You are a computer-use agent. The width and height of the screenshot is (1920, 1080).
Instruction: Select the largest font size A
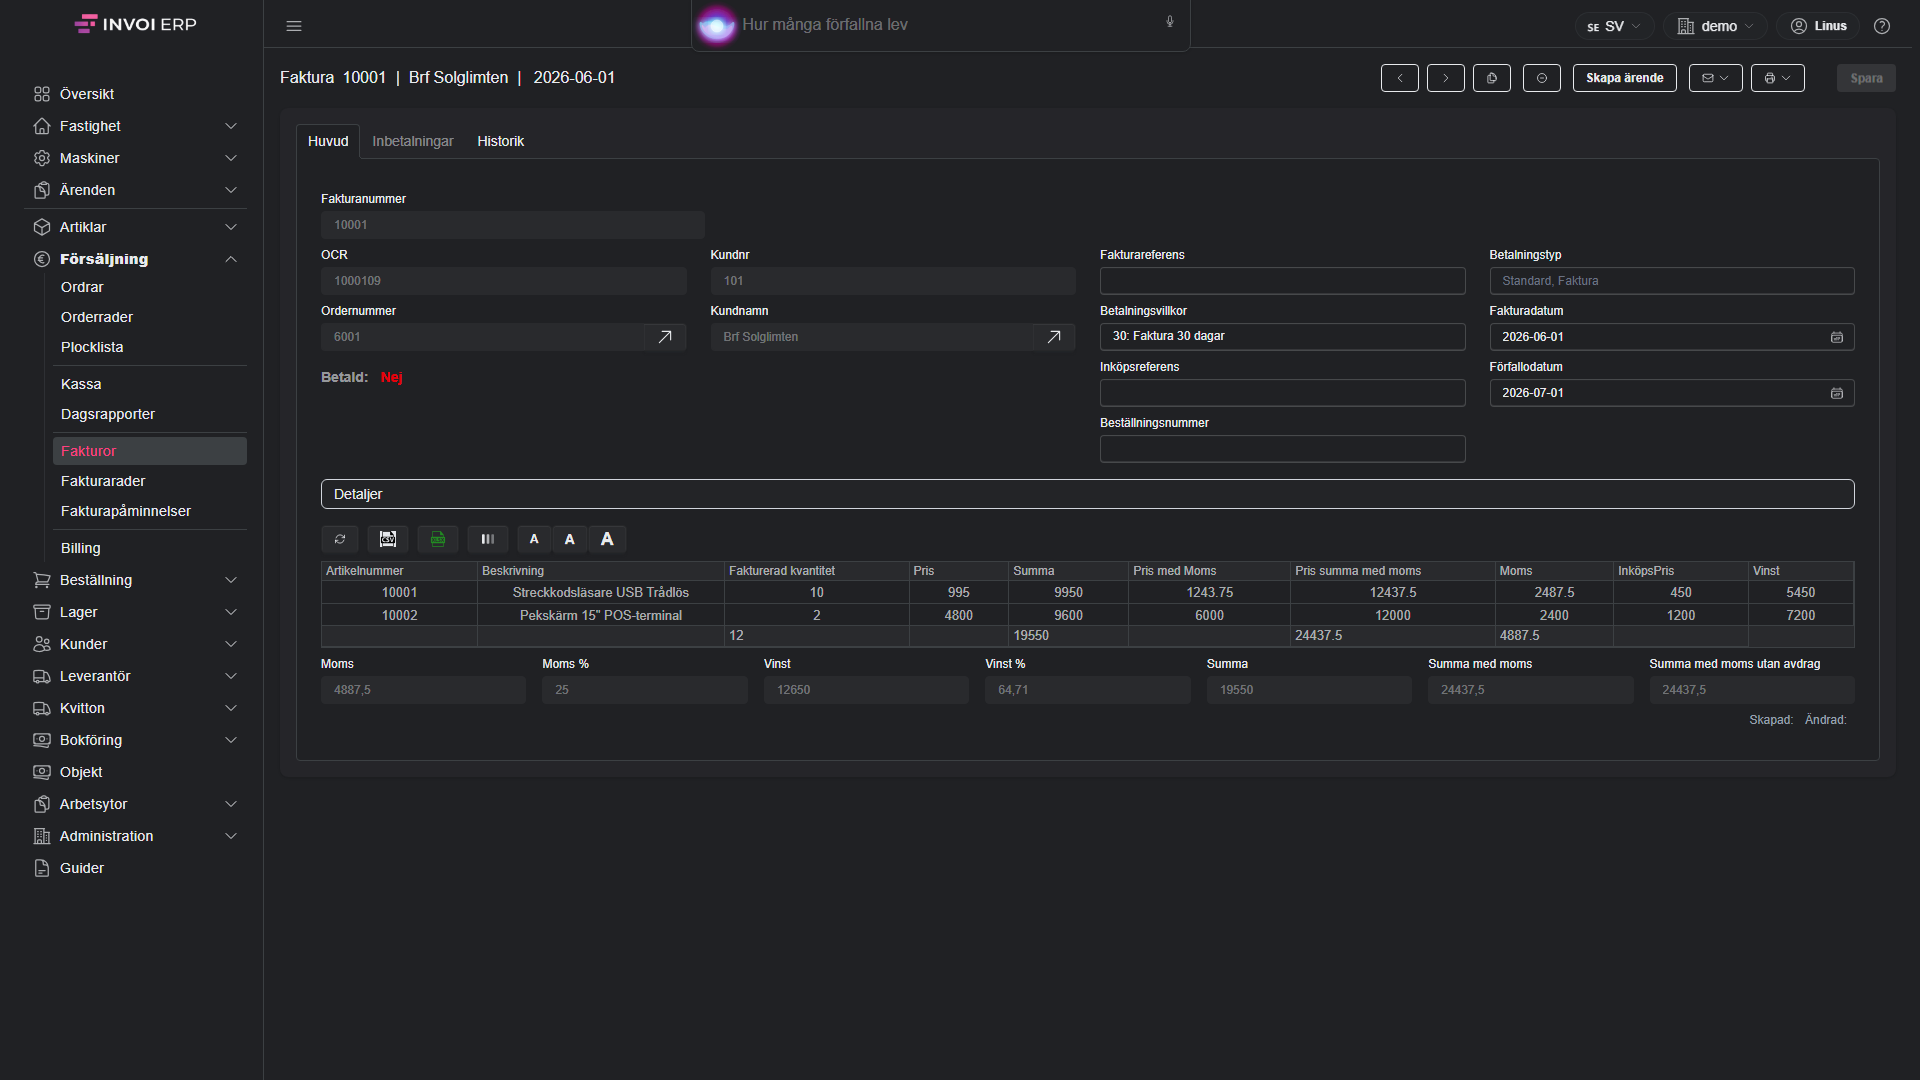tap(607, 539)
